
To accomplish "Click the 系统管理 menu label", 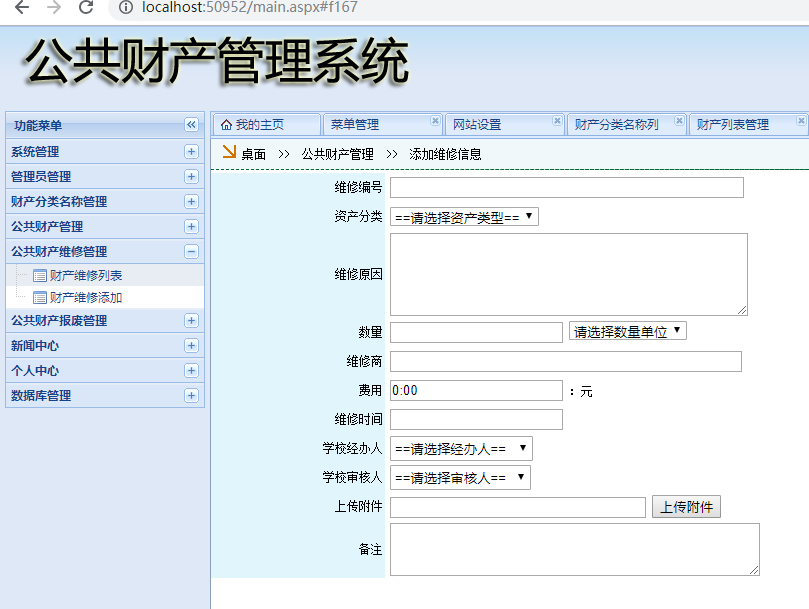I will coord(35,152).
